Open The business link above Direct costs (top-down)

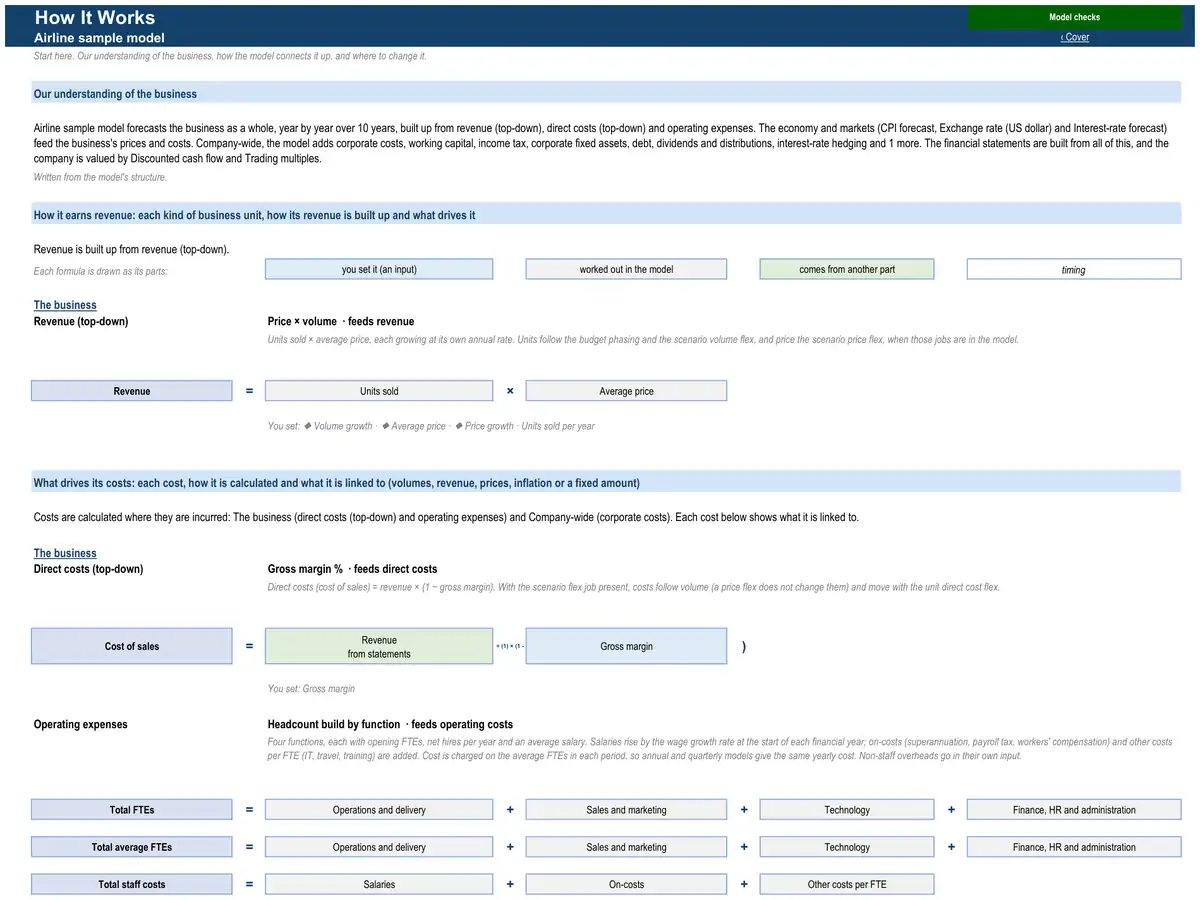tap(65, 553)
